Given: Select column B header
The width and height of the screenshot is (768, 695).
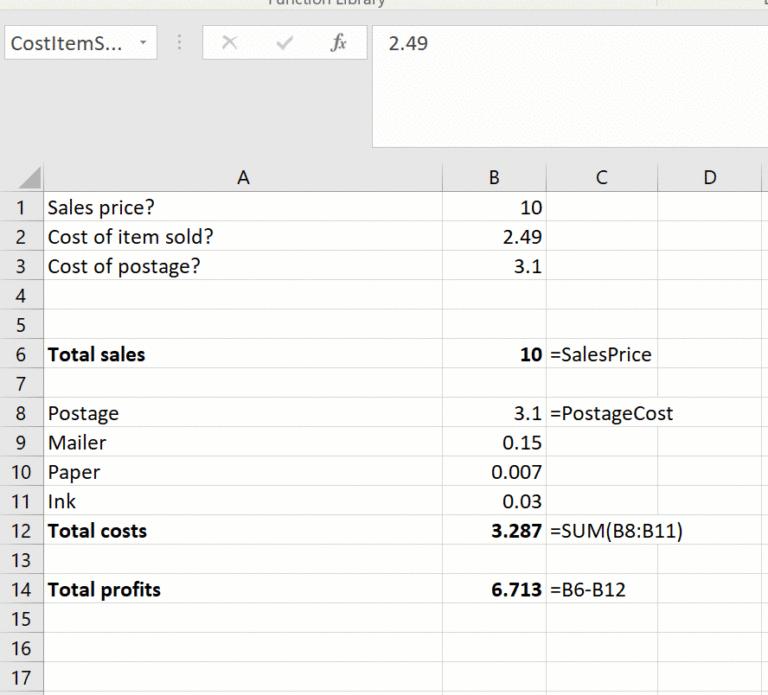Looking at the screenshot, I should pos(494,178).
